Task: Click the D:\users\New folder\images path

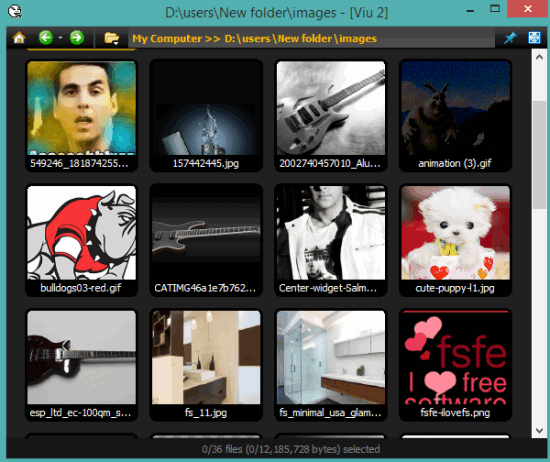Action: pyautogui.click(x=301, y=38)
